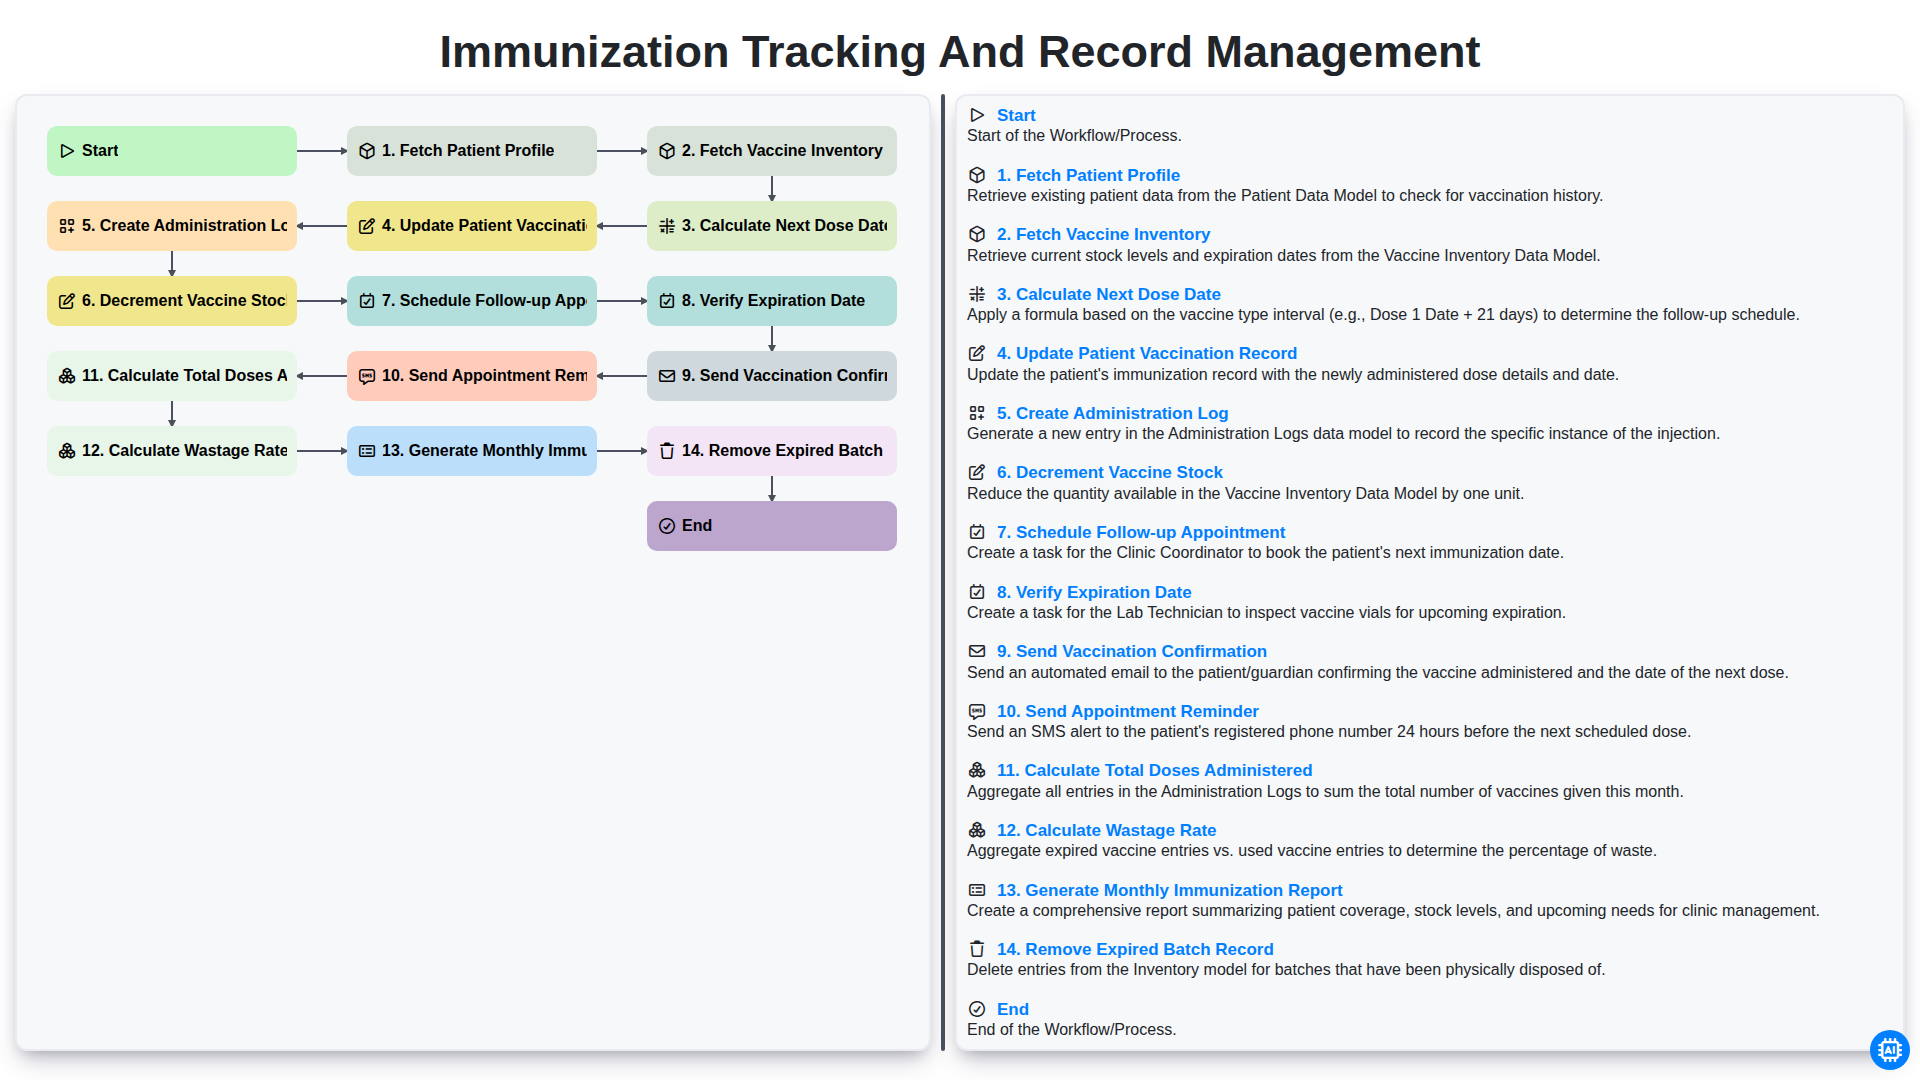This screenshot has width=1920, height=1080.
Task: Open the End link in the step list
Action: (1013, 1009)
